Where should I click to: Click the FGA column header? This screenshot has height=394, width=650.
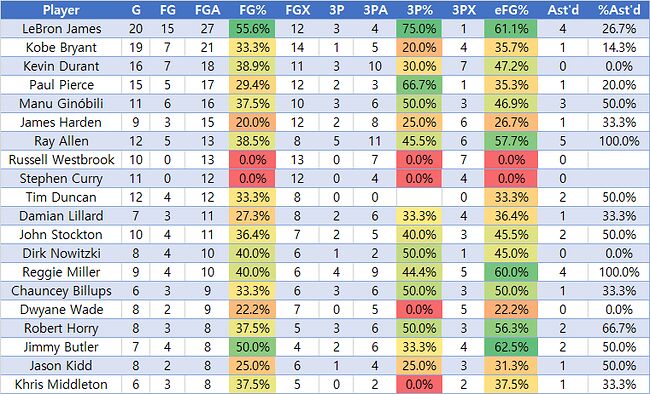(207, 10)
